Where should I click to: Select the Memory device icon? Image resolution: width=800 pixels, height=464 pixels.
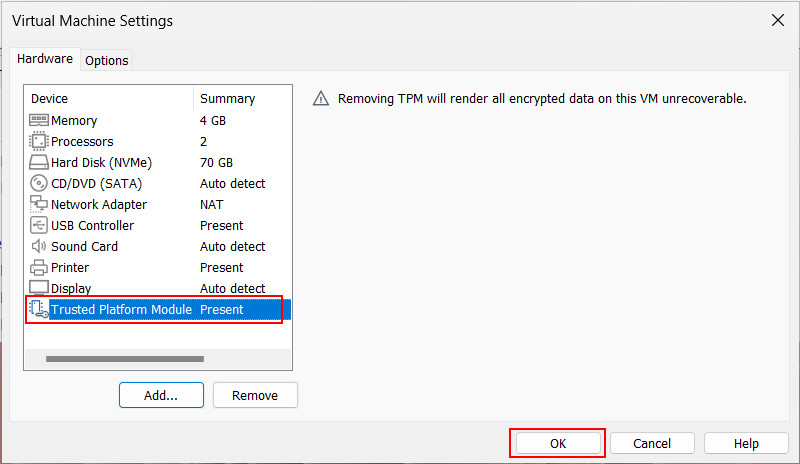pos(39,120)
